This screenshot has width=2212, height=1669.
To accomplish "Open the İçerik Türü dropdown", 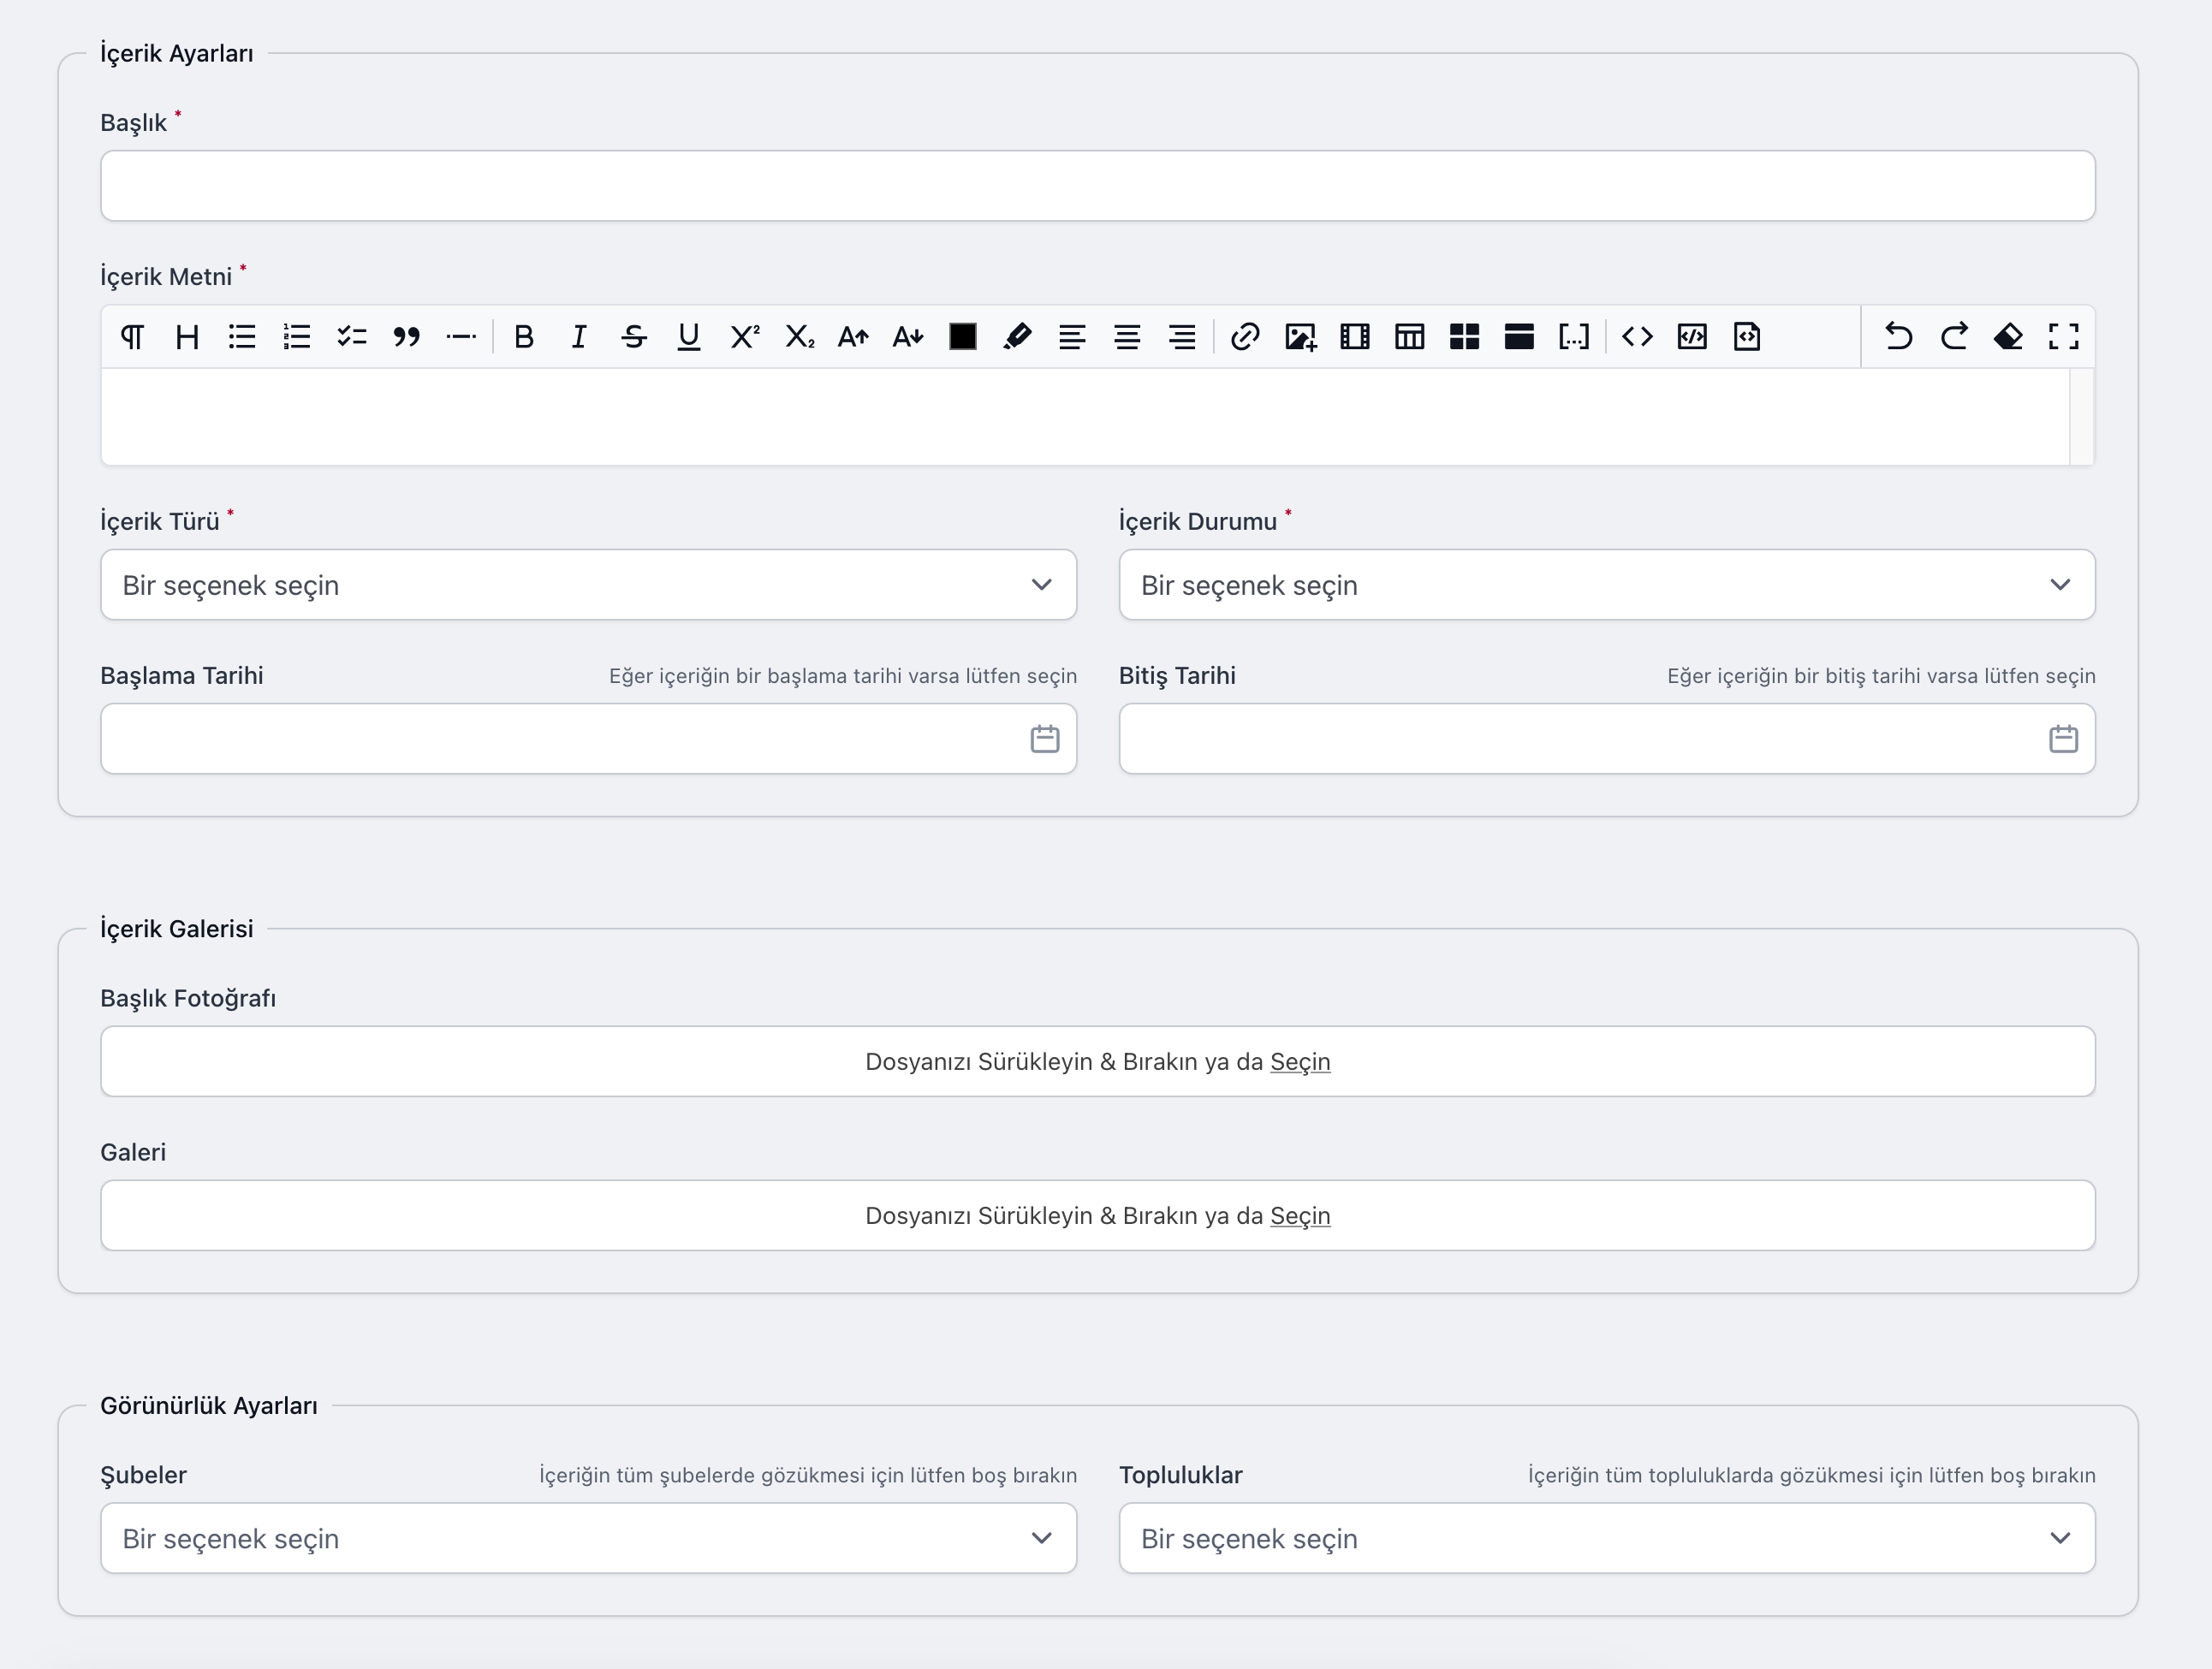I will coord(588,585).
